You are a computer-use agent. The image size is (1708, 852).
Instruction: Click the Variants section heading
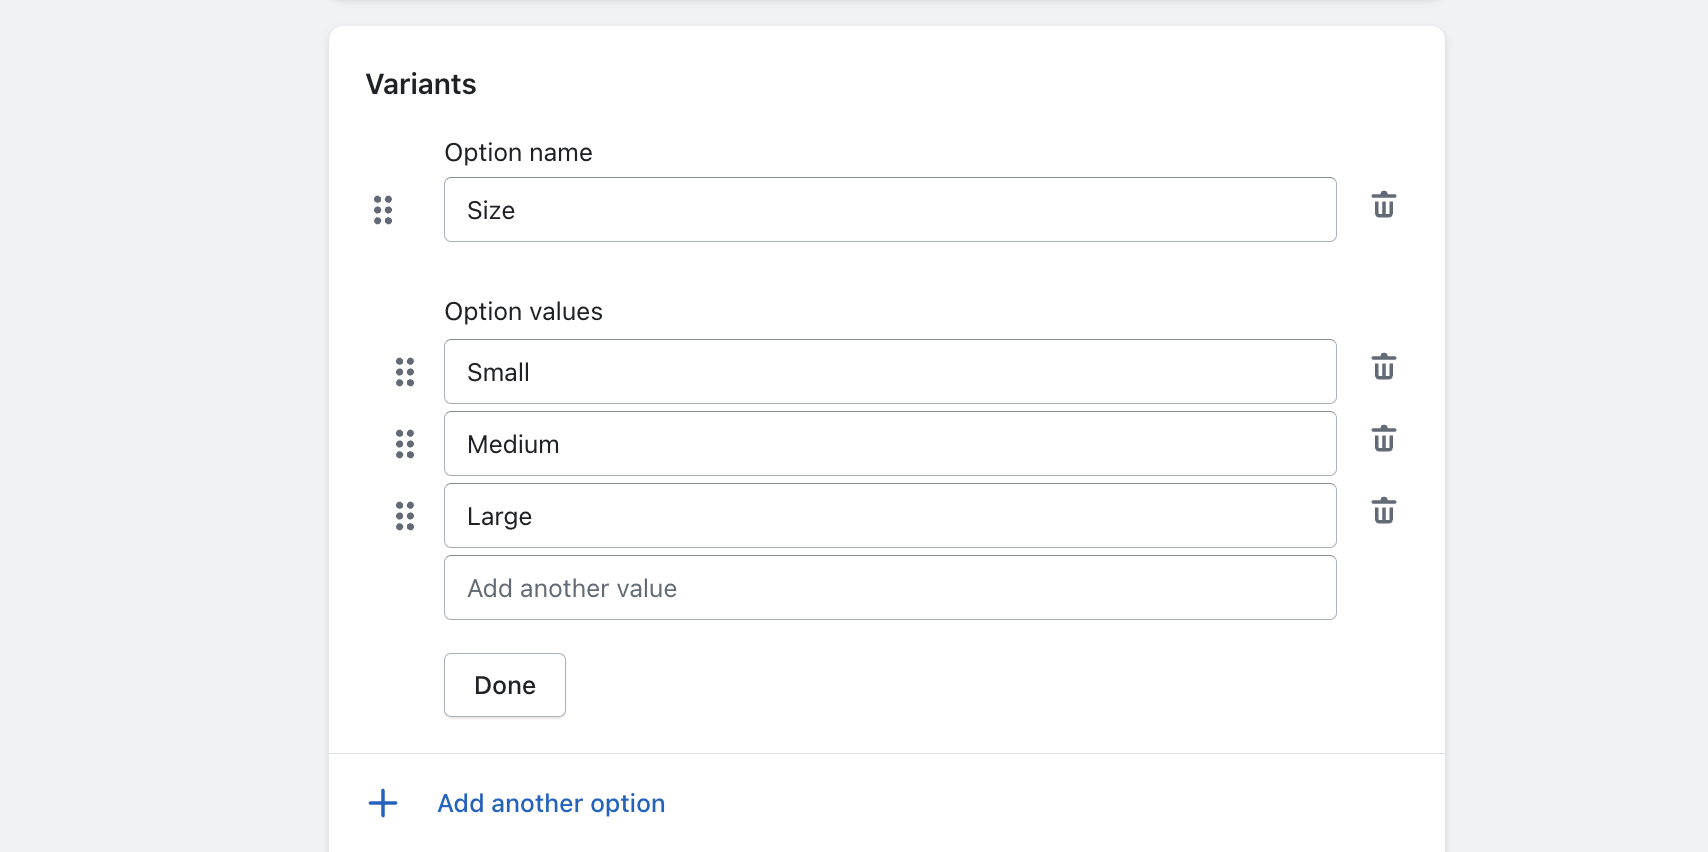point(421,84)
